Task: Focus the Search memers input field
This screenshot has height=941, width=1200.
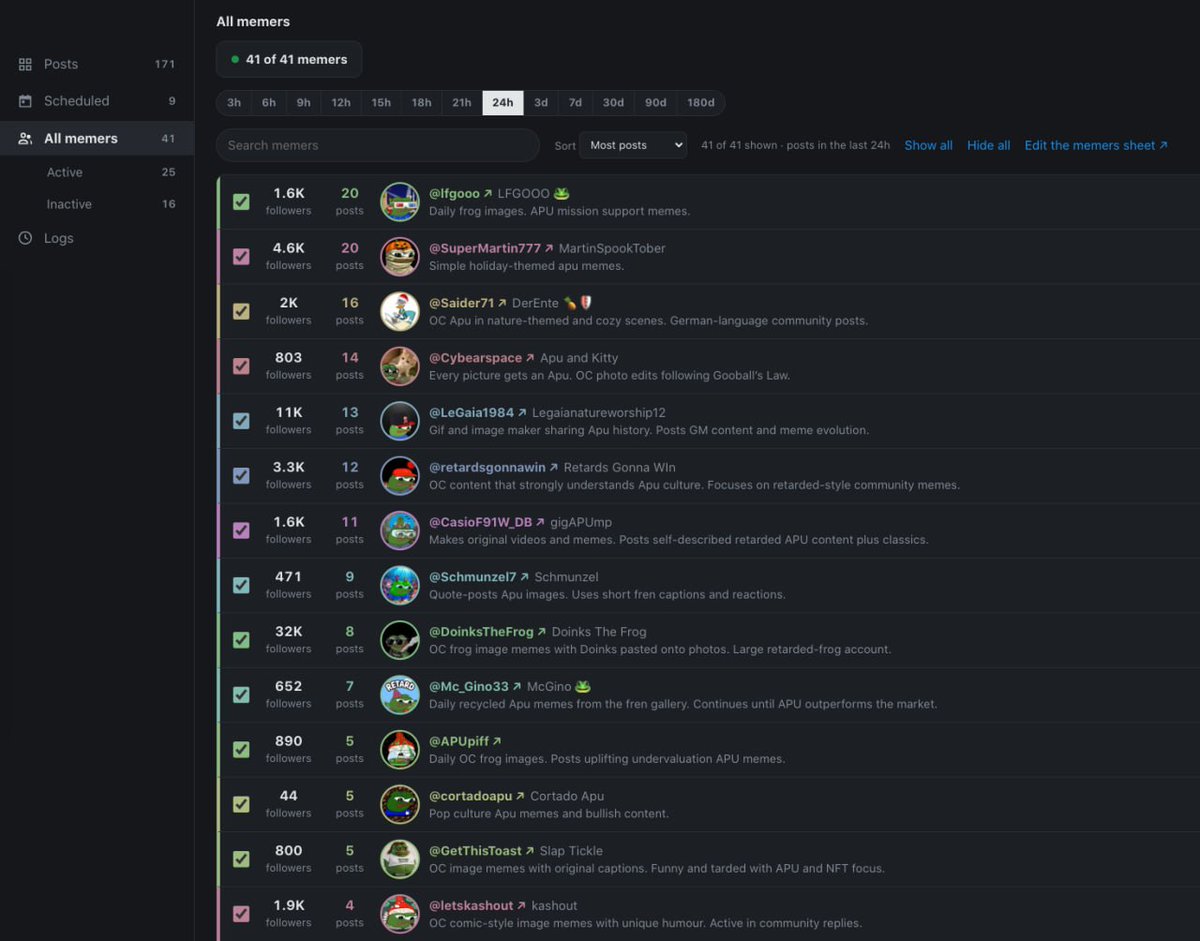Action: coord(378,145)
